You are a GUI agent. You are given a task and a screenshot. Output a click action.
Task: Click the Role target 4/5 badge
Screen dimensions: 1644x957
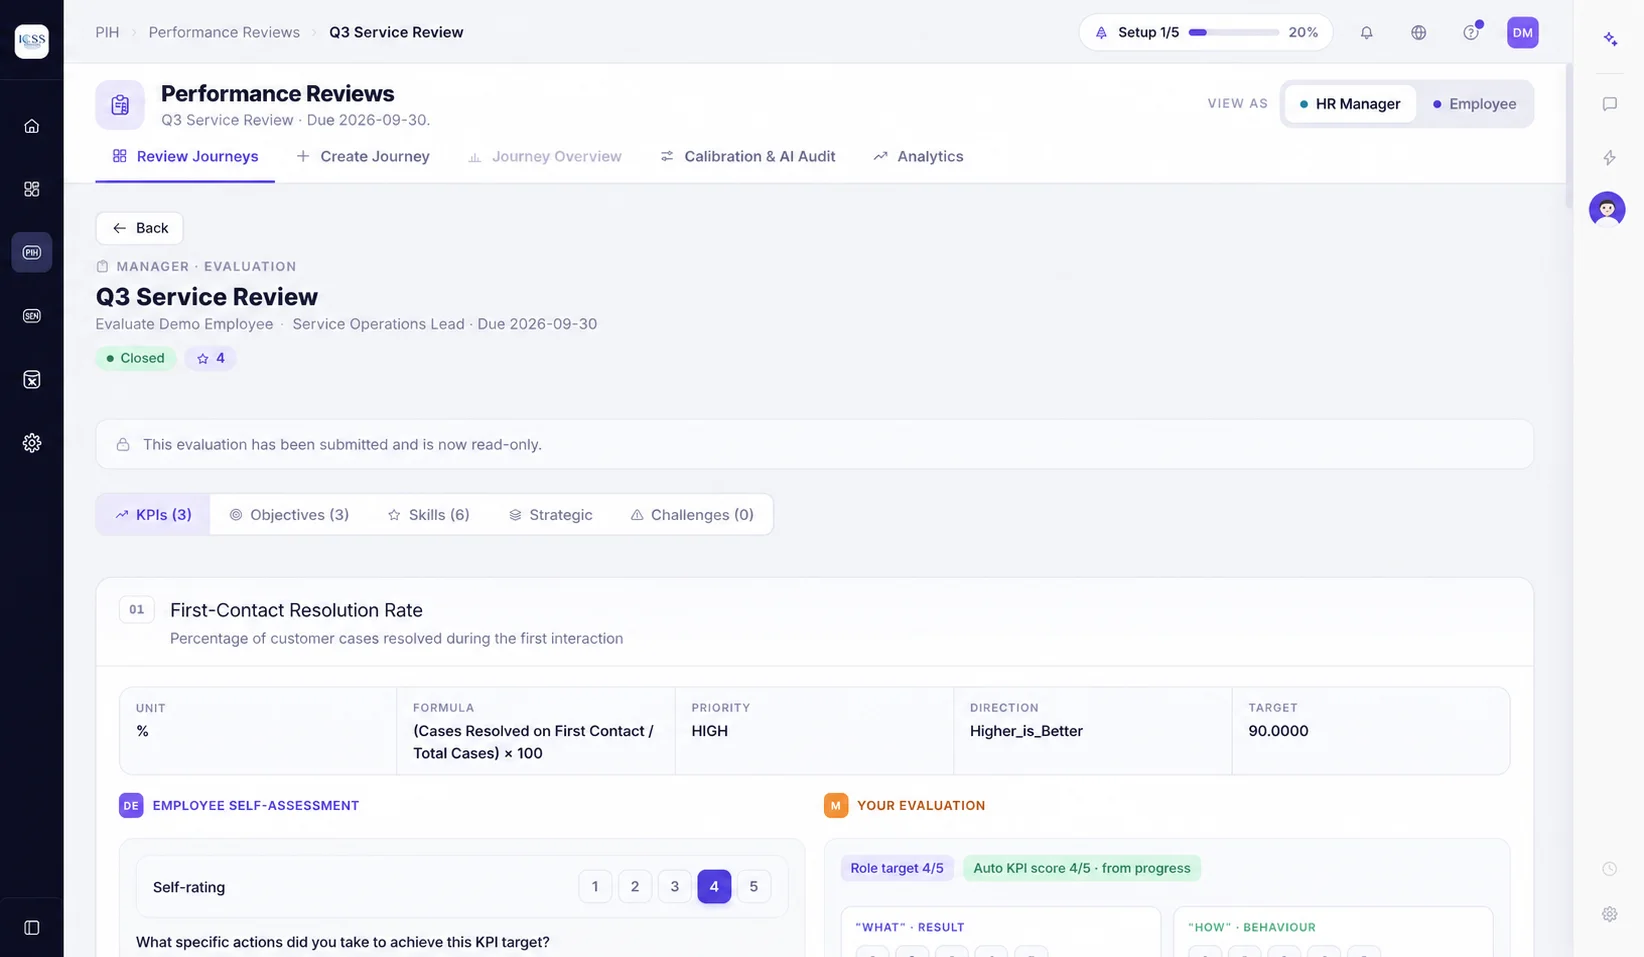click(897, 868)
